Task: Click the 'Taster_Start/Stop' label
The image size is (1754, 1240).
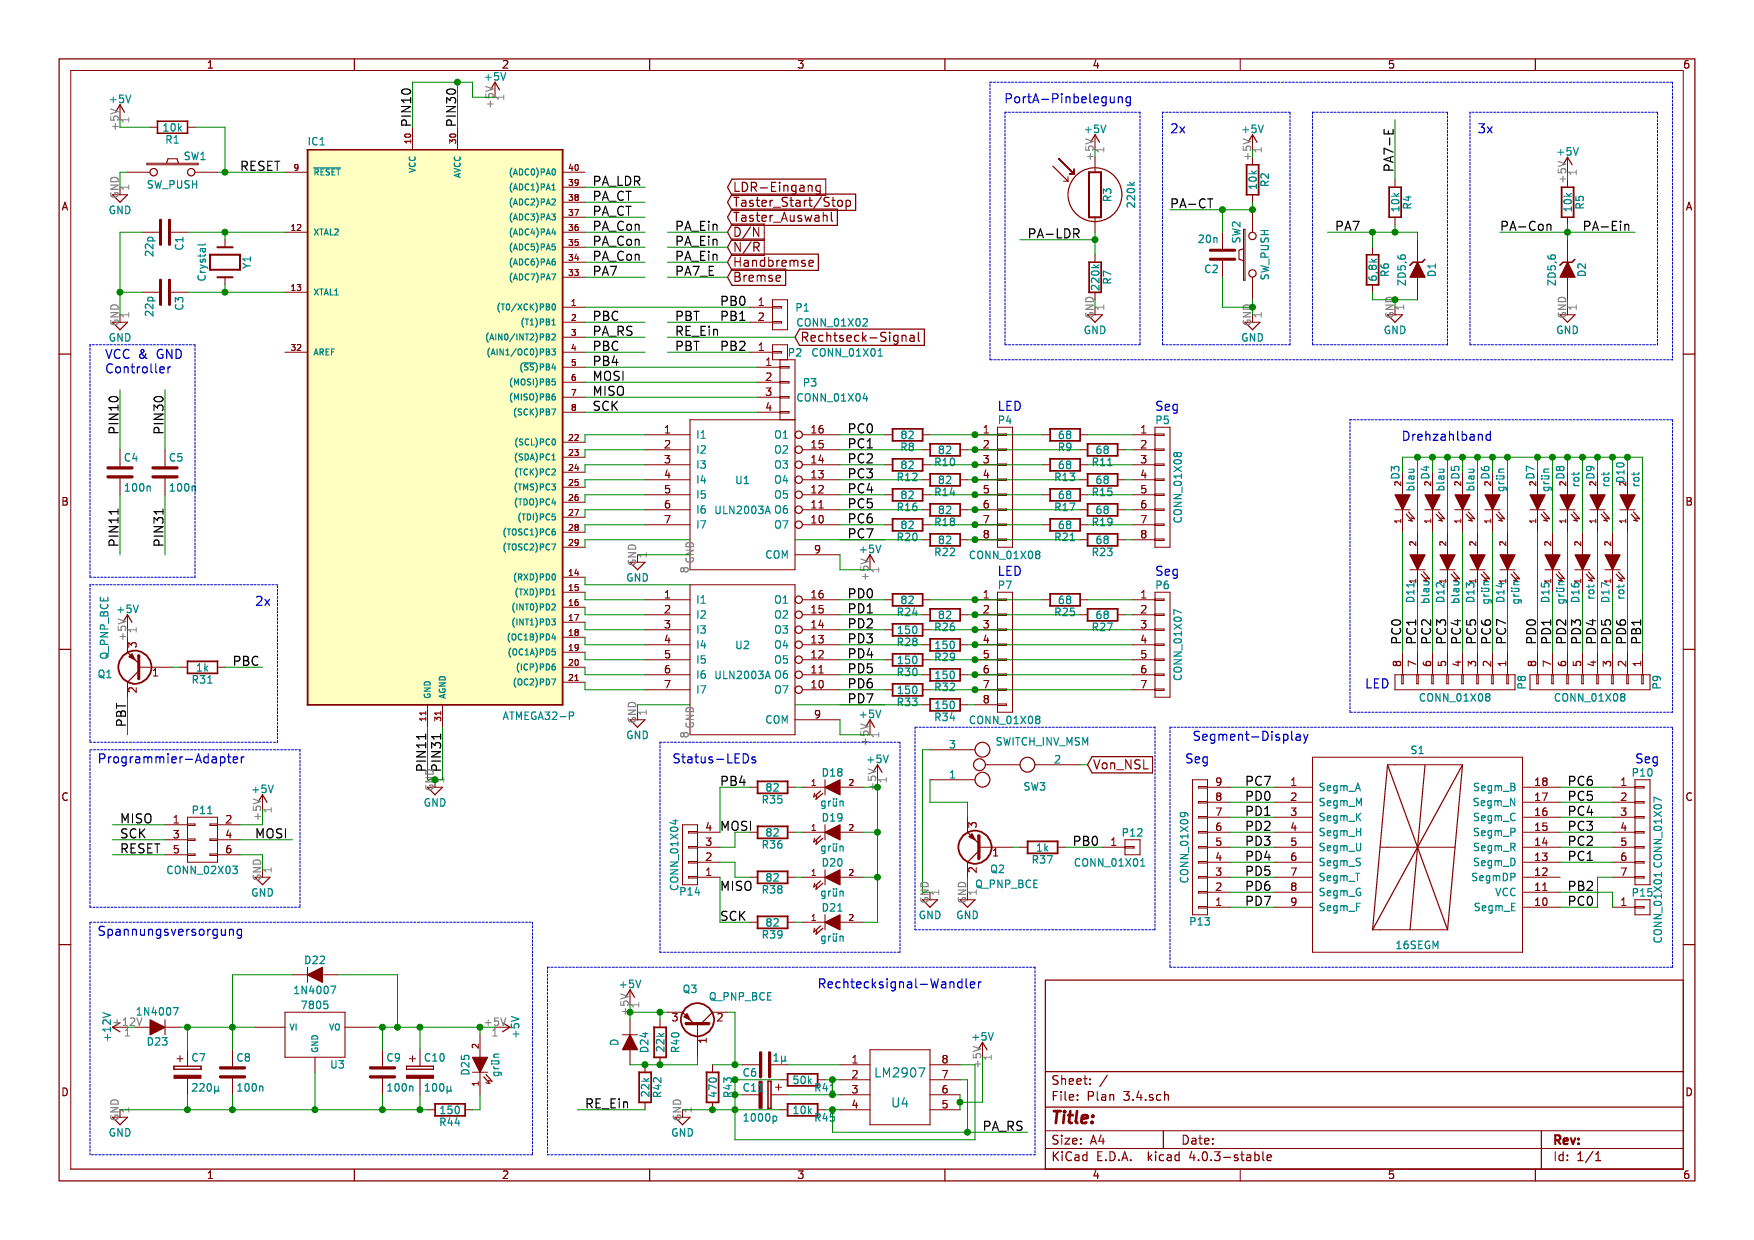Action: click(791, 202)
